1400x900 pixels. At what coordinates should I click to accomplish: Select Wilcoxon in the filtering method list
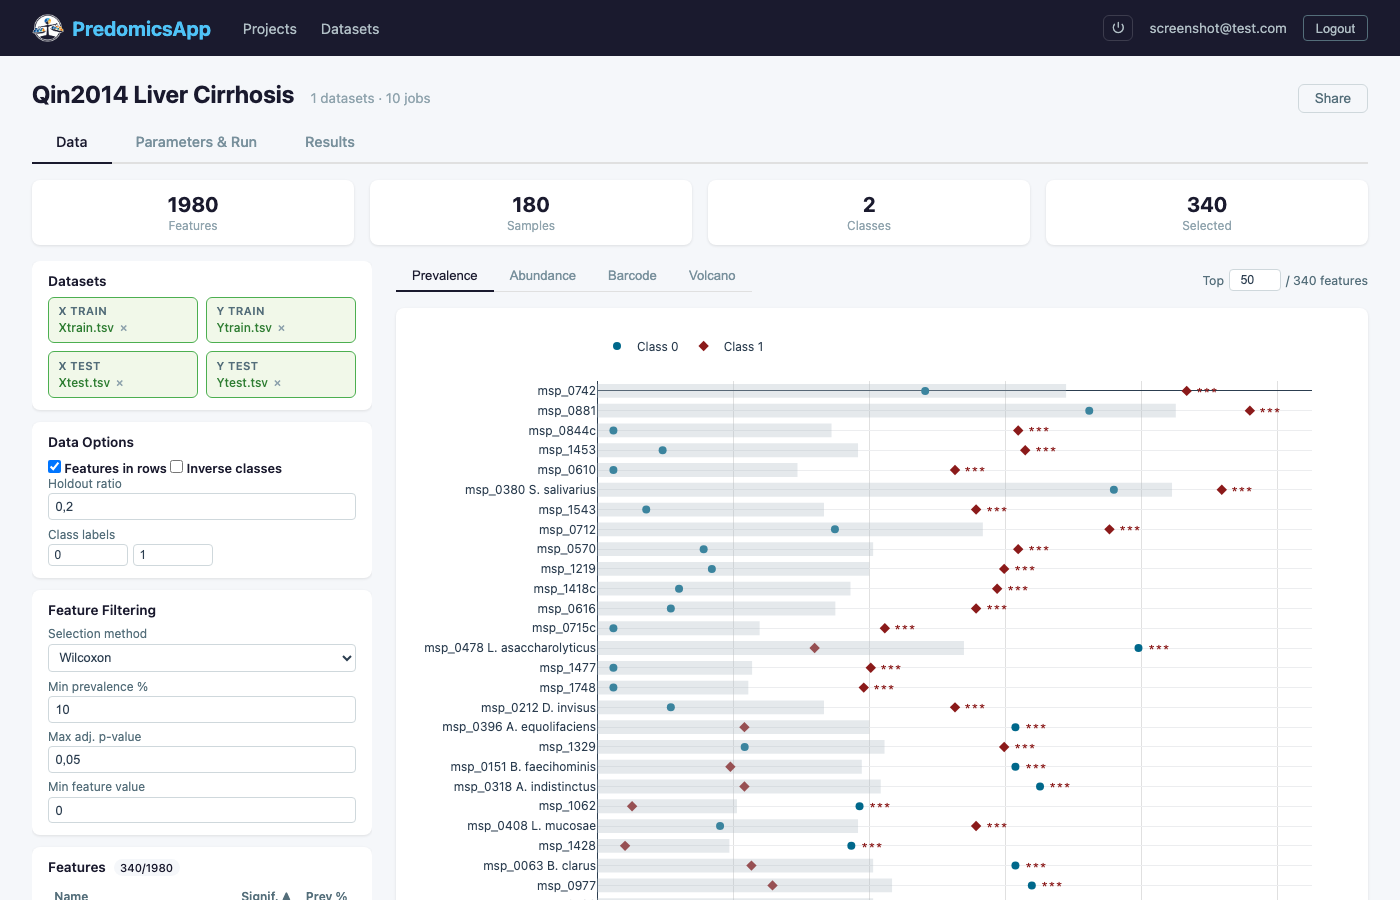click(x=201, y=657)
